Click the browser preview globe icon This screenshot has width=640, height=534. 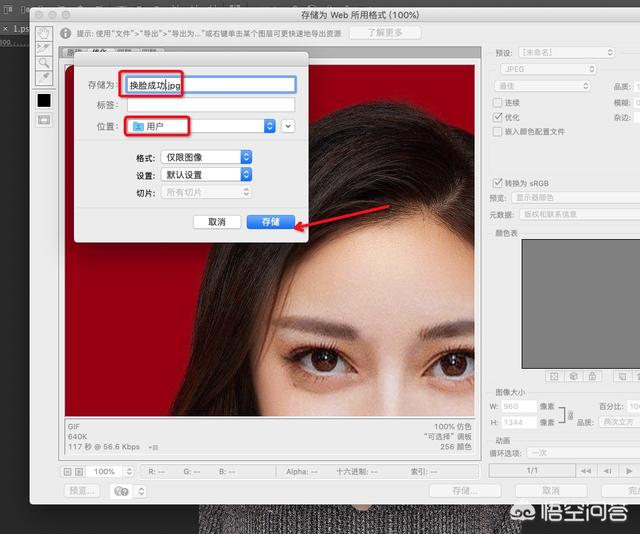click(121, 491)
